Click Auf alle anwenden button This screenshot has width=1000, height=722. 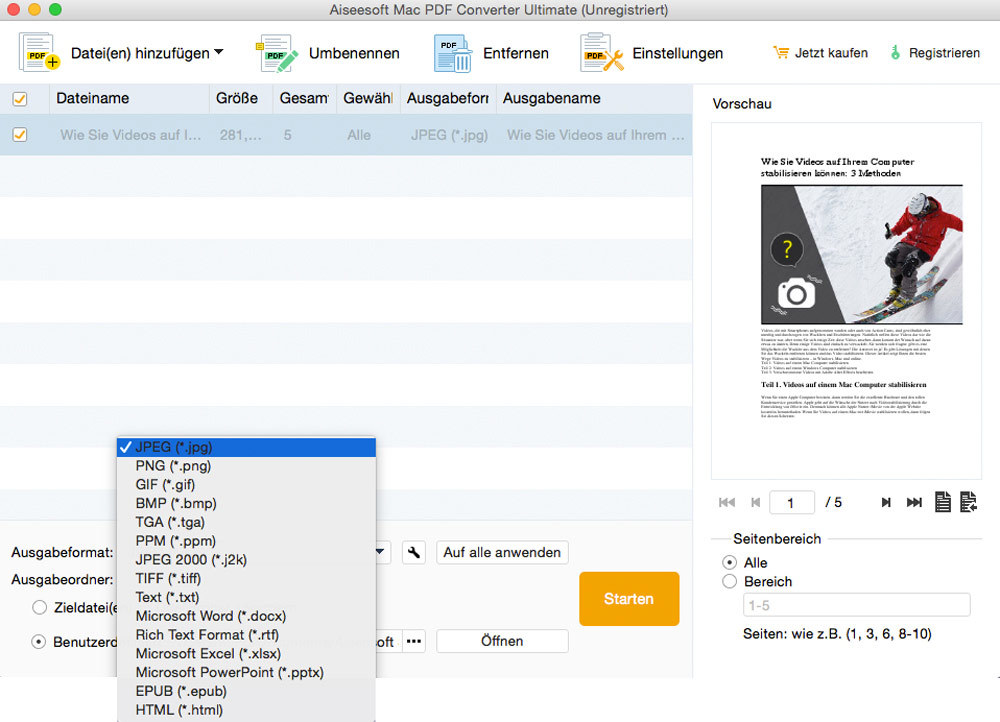tap(502, 552)
